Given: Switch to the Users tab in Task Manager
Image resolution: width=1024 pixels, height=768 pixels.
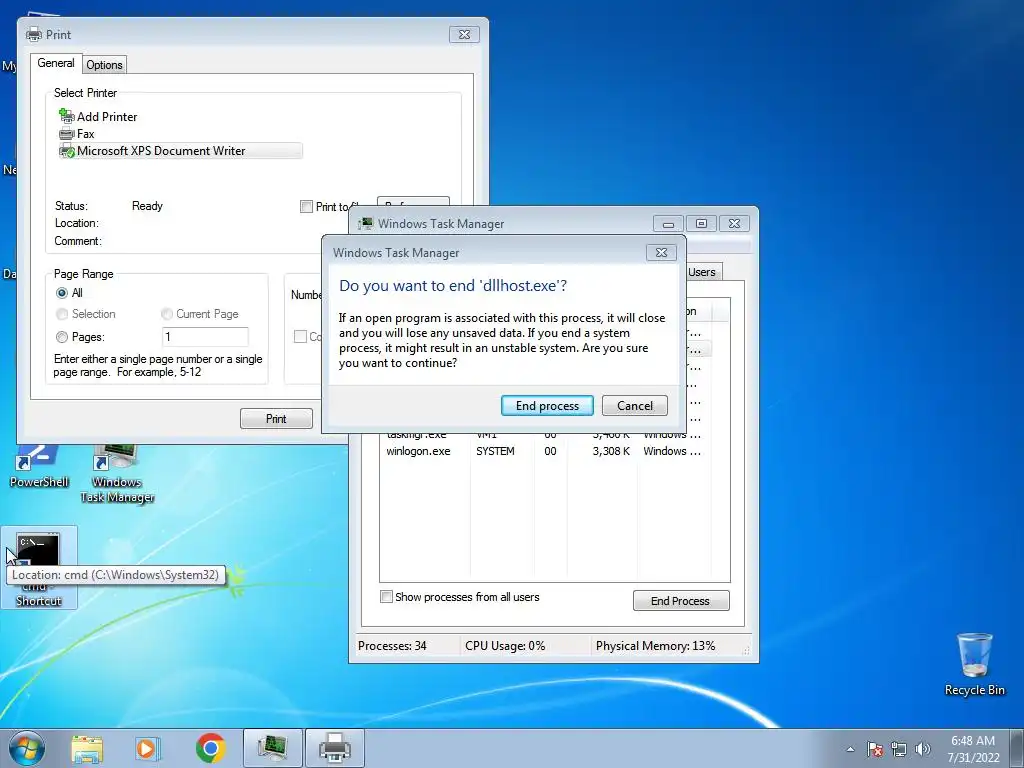Looking at the screenshot, I should tap(703, 272).
